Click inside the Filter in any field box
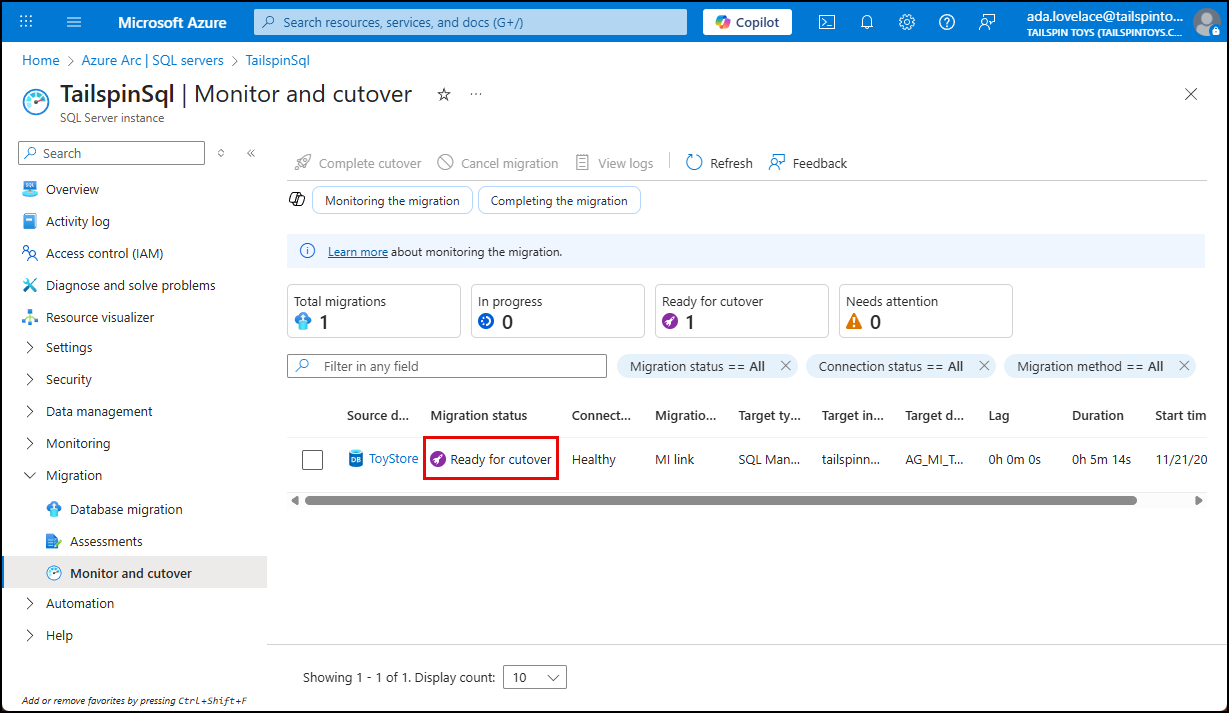This screenshot has width=1229, height=713. (x=446, y=366)
